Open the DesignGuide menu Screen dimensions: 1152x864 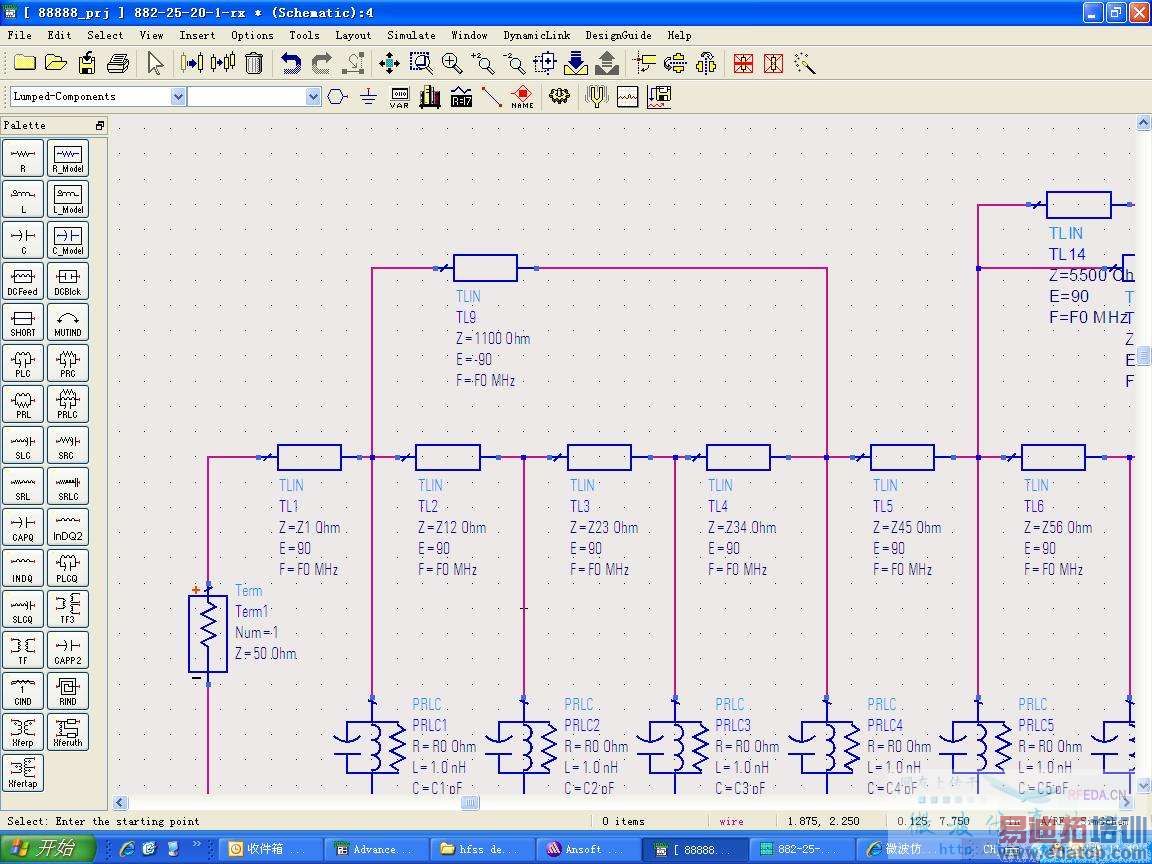(x=618, y=35)
